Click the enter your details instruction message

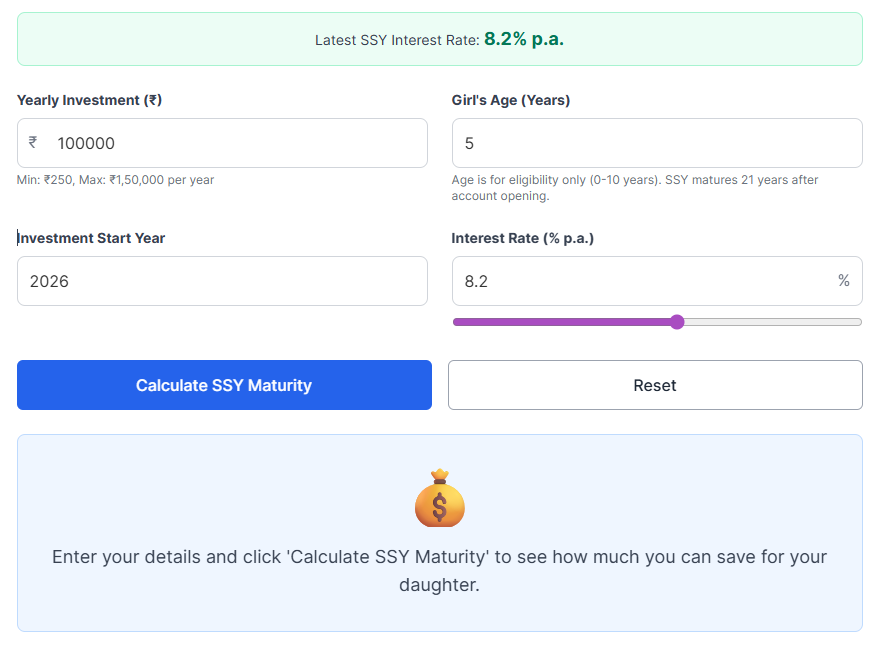pos(439,570)
